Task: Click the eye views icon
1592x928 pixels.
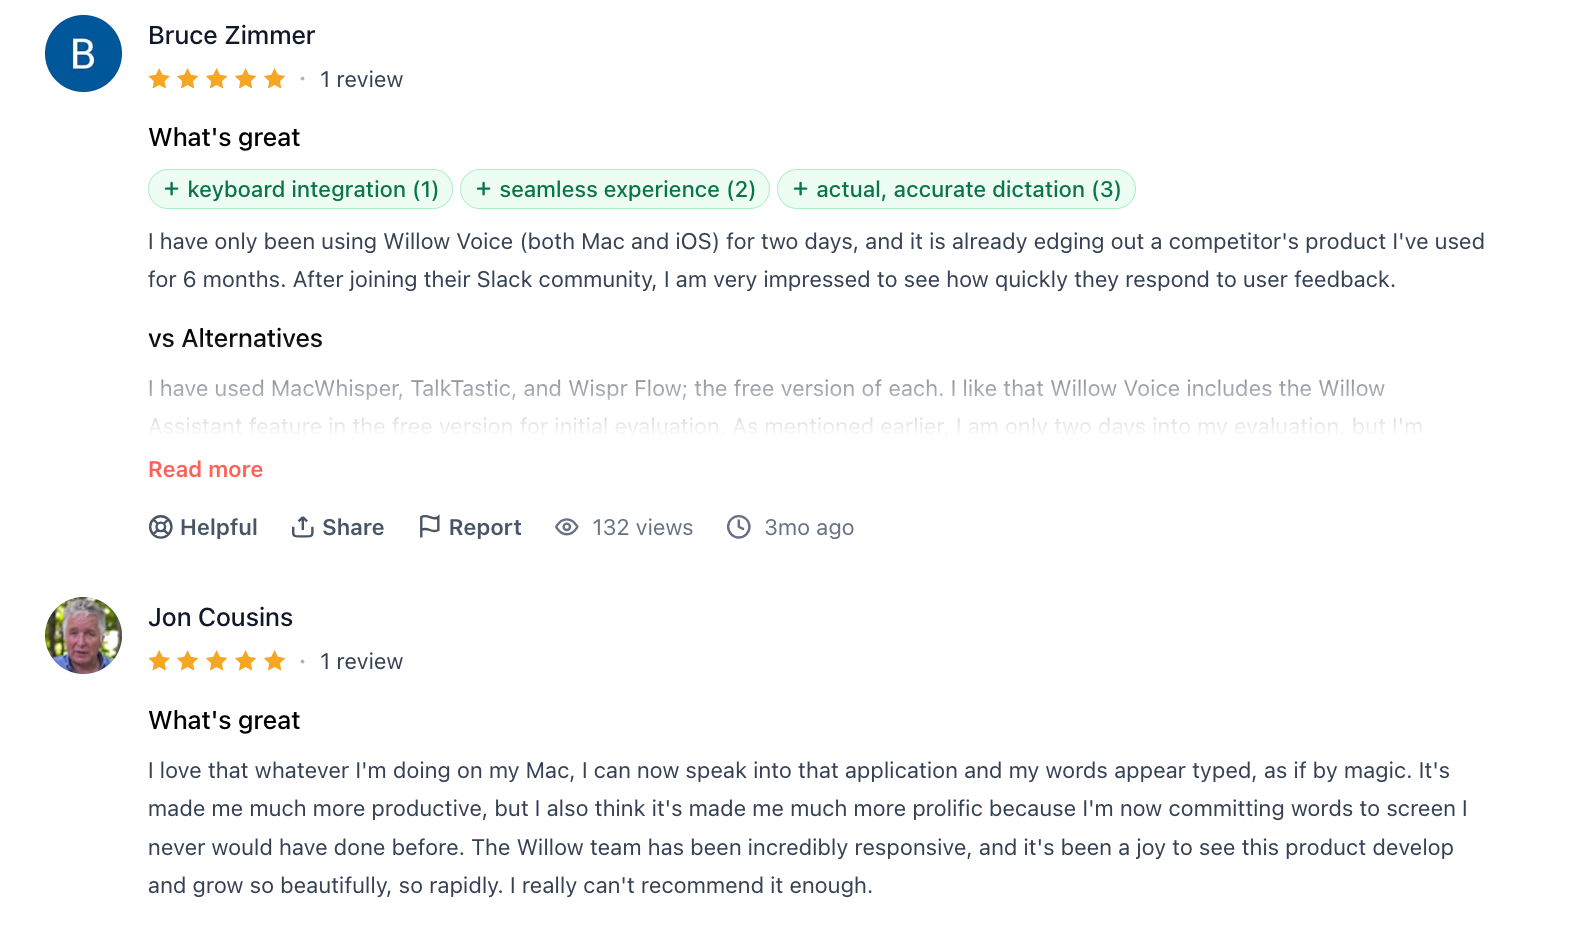Action: [567, 527]
